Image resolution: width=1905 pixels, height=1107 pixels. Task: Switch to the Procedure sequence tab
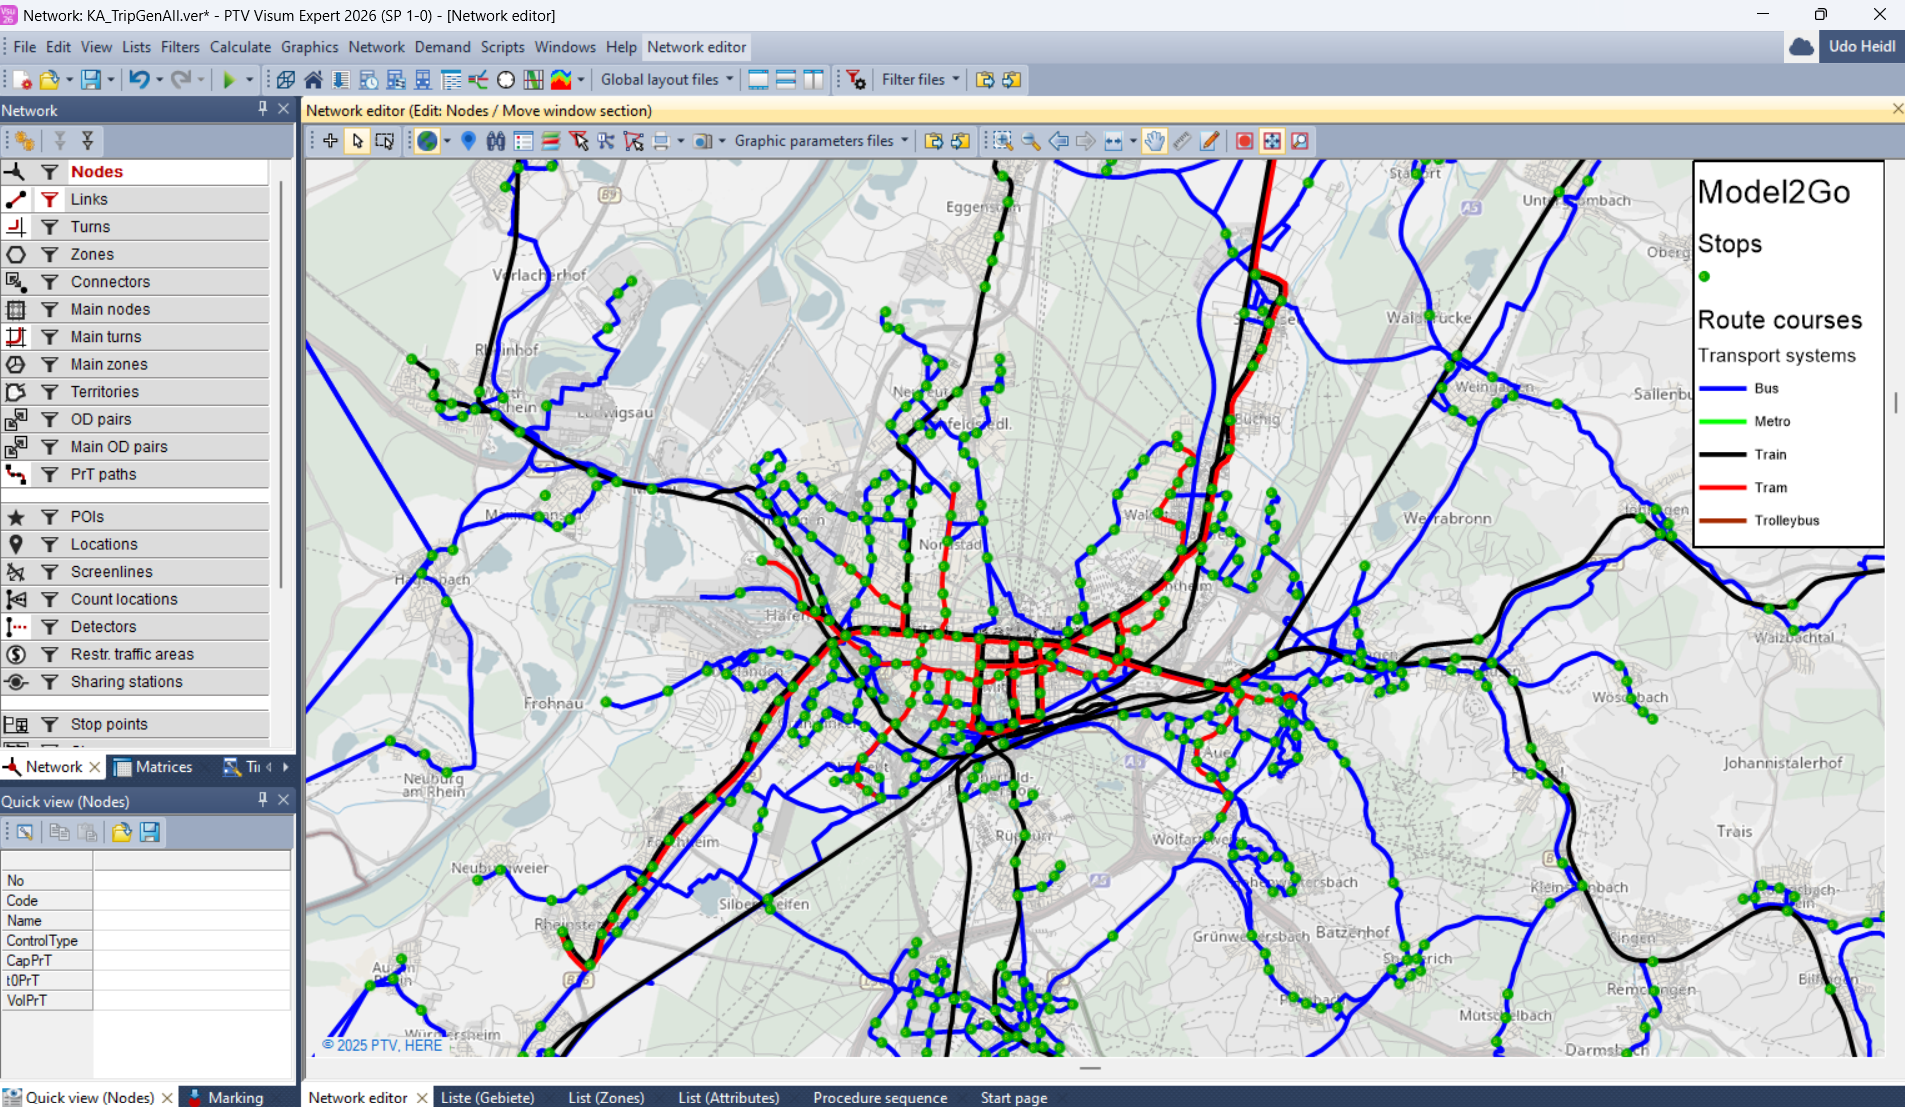(x=879, y=1097)
